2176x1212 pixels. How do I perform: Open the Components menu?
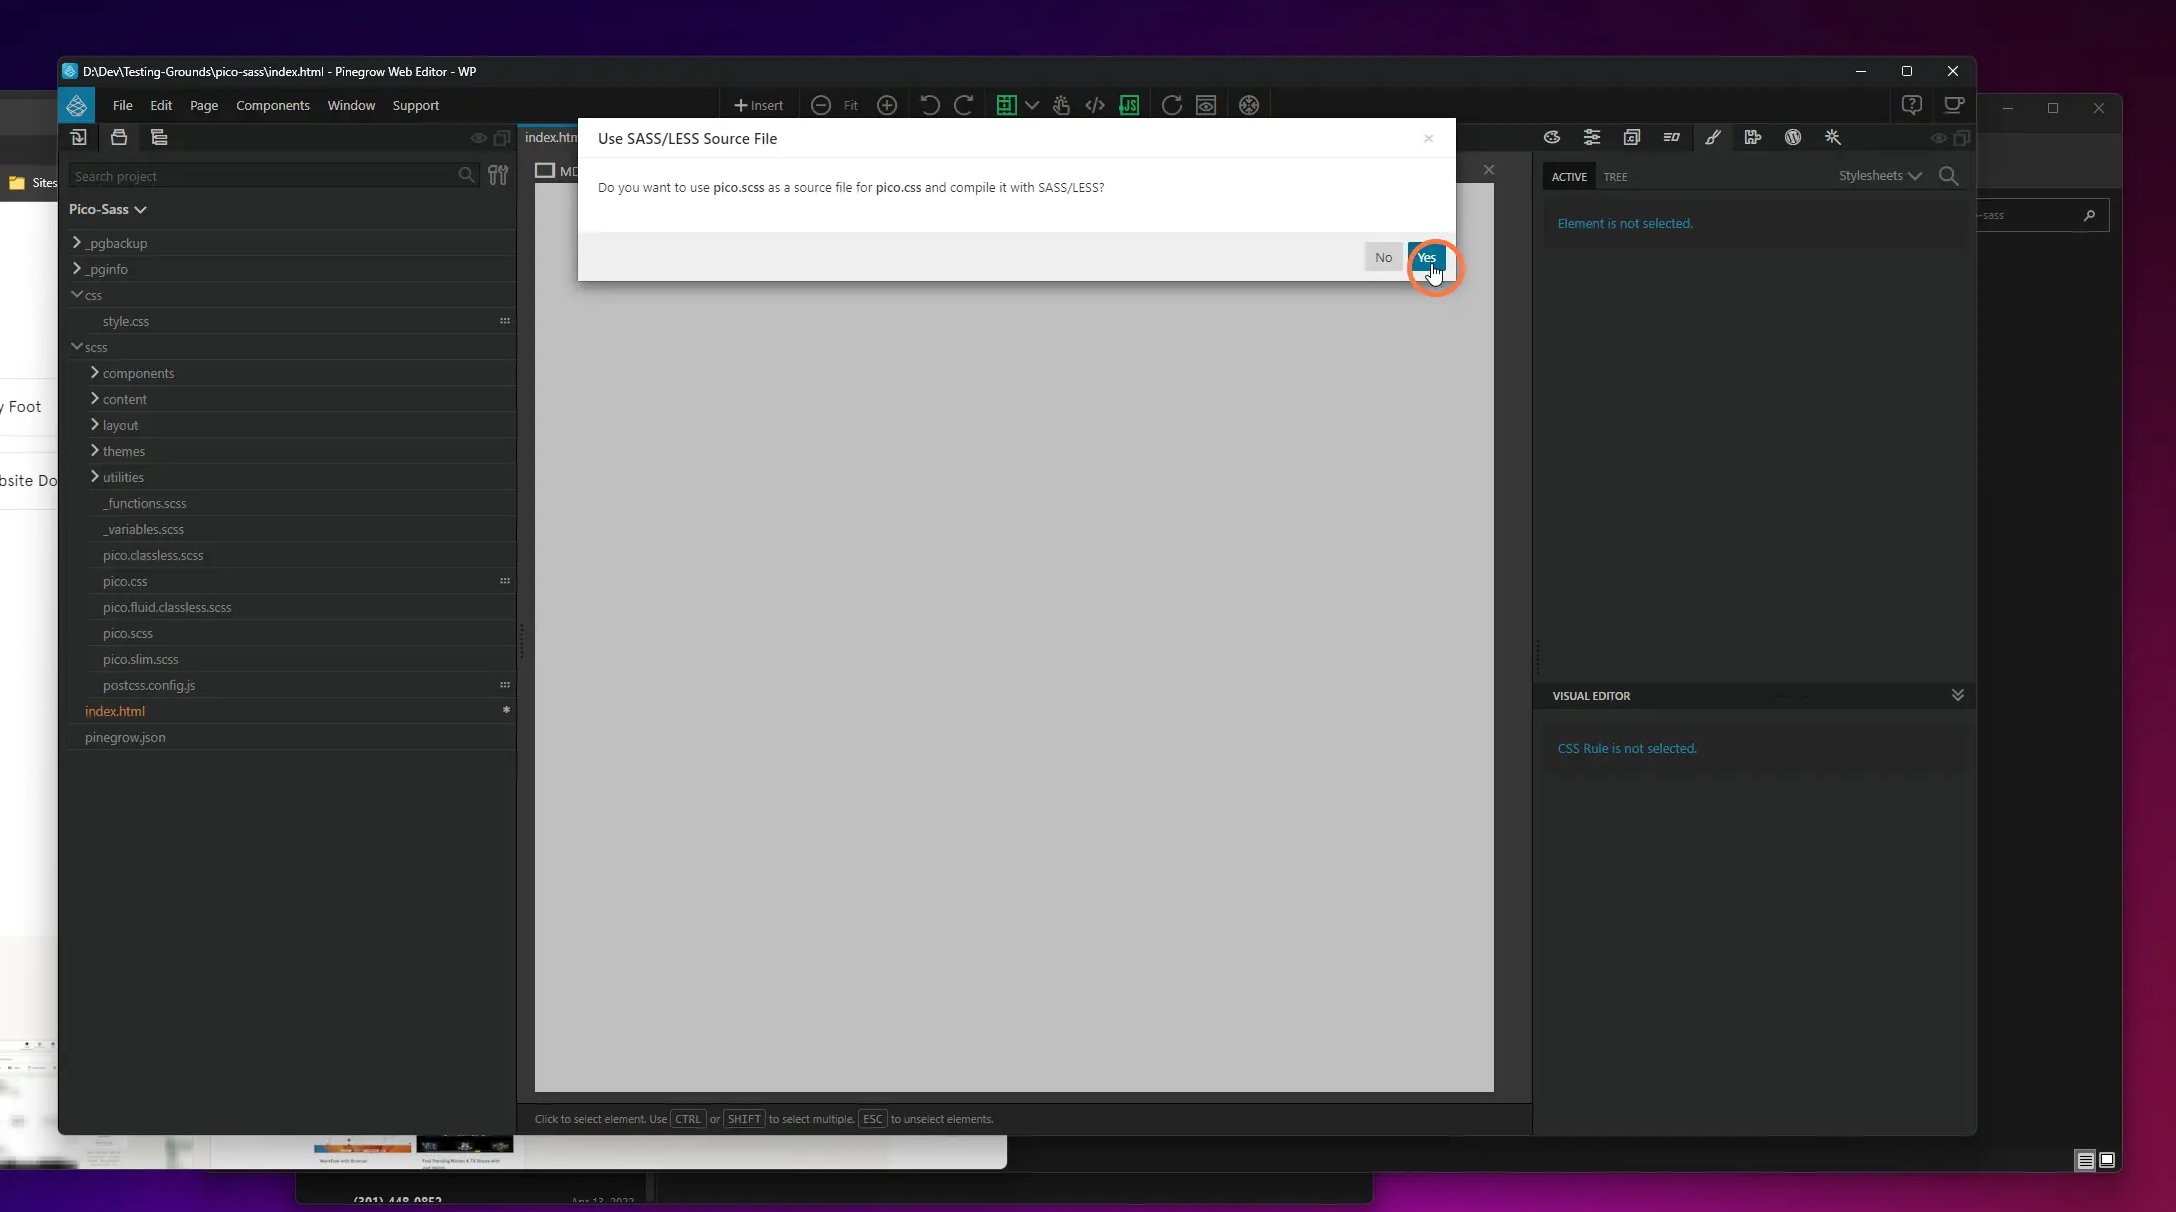click(x=273, y=105)
